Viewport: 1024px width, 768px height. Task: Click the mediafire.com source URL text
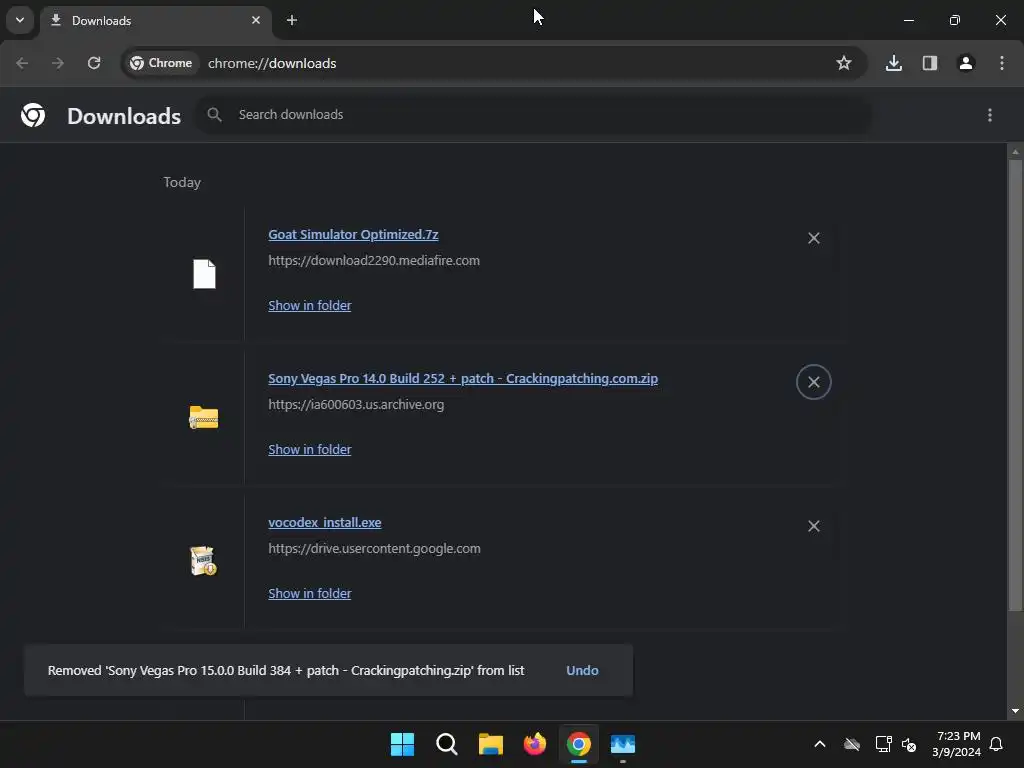click(374, 261)
